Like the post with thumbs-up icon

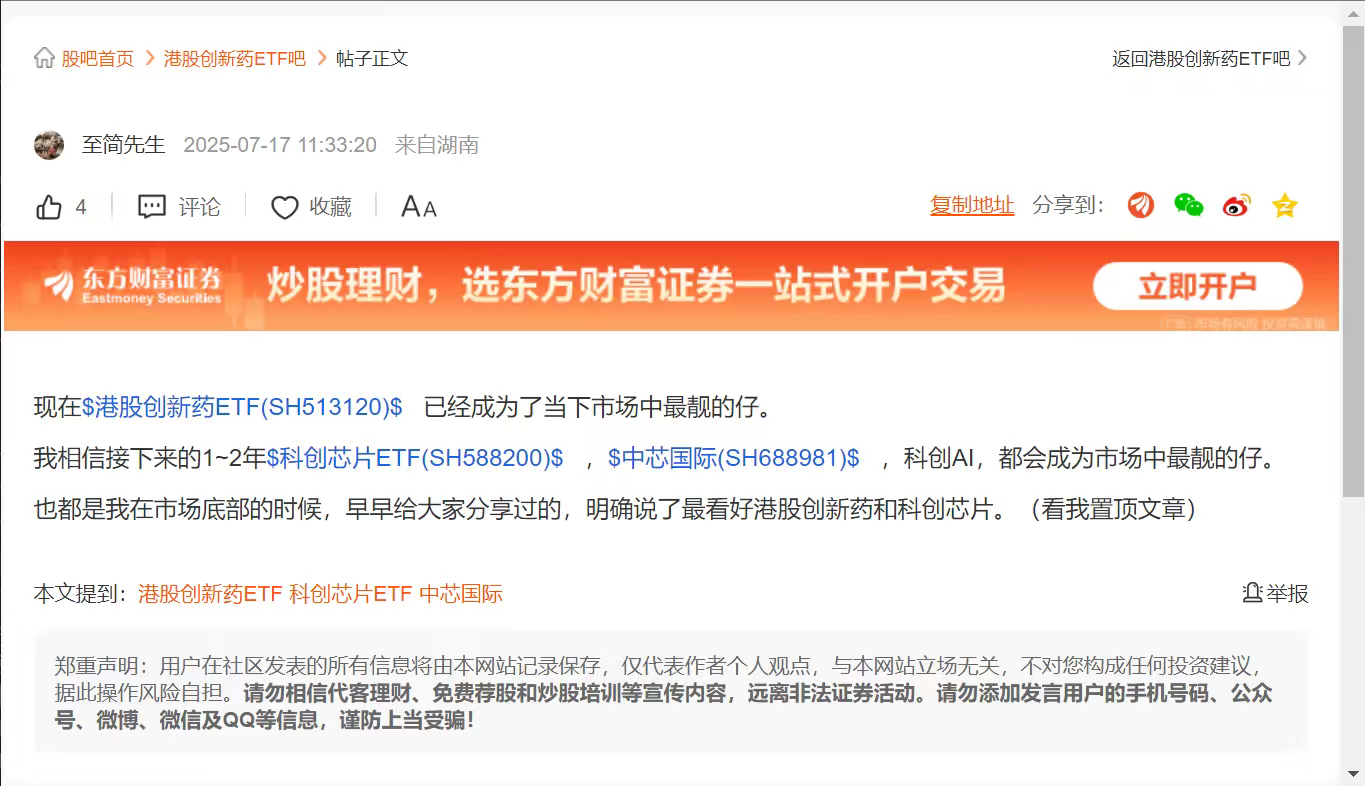point(49,207)
